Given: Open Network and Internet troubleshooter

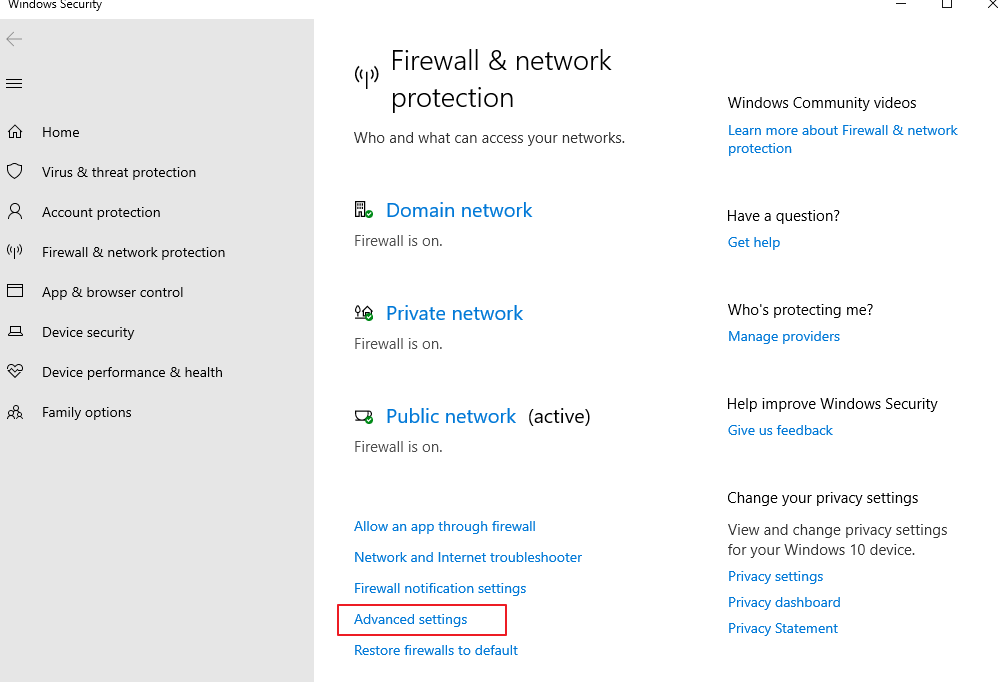Looking at the screenshot, I should tap(468, 558).
